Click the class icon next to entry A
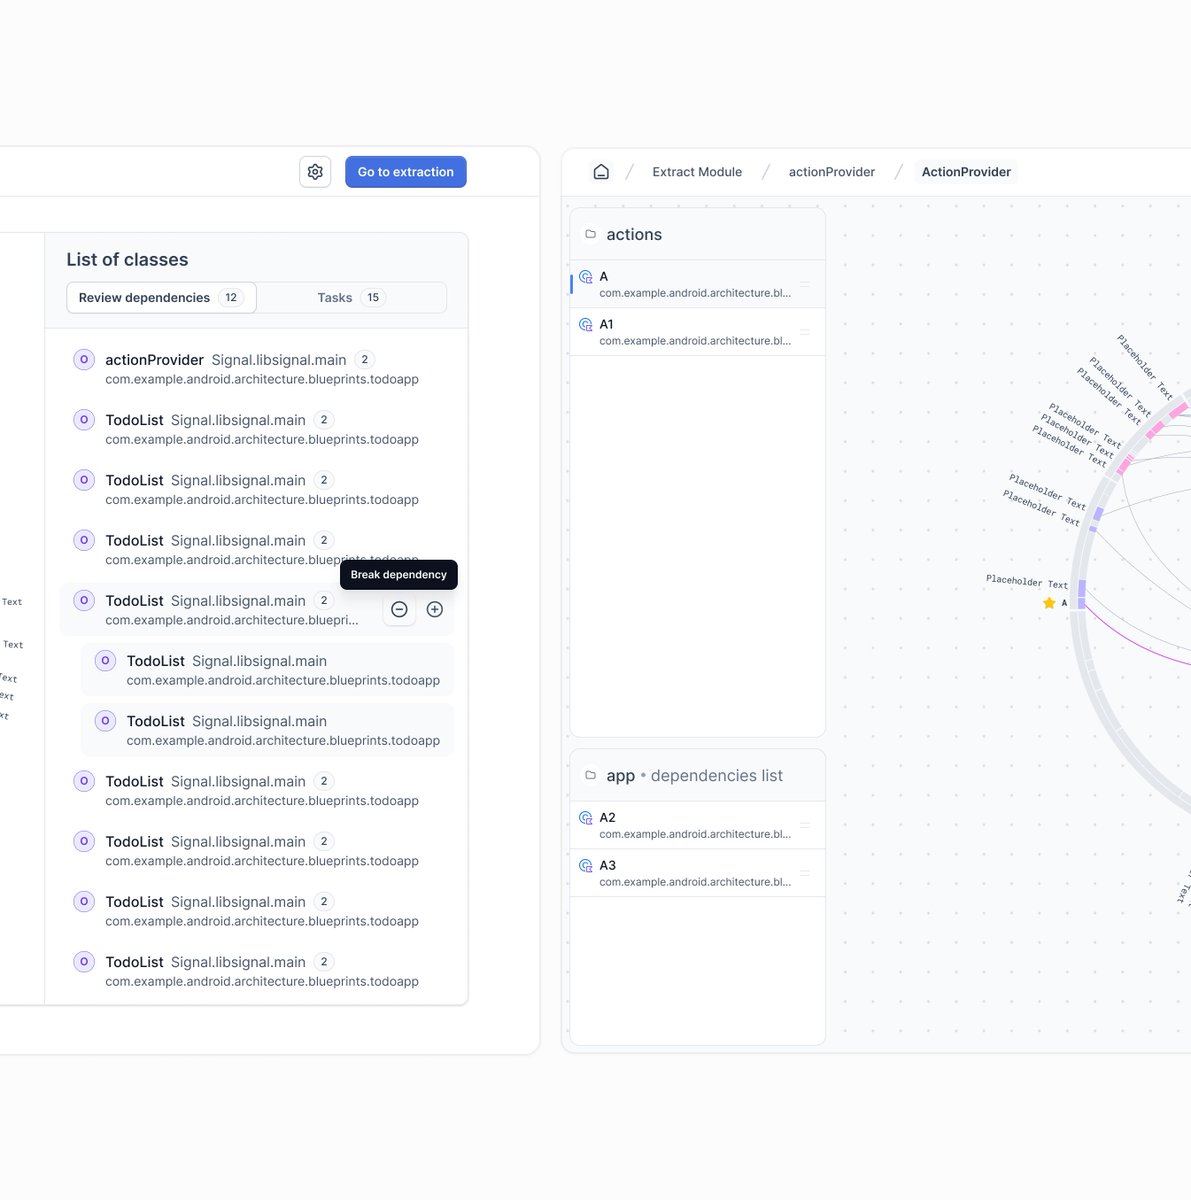The width and height of the screenshot is (1191, 1200). click(585, 277)
